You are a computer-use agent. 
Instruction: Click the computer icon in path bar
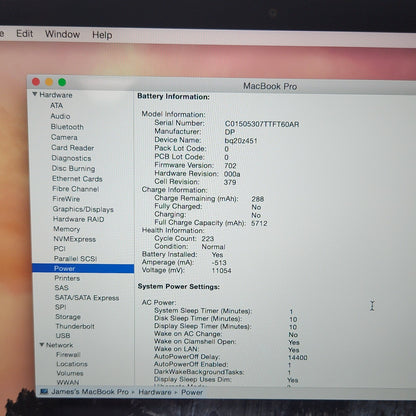click(x=44, y=391)
